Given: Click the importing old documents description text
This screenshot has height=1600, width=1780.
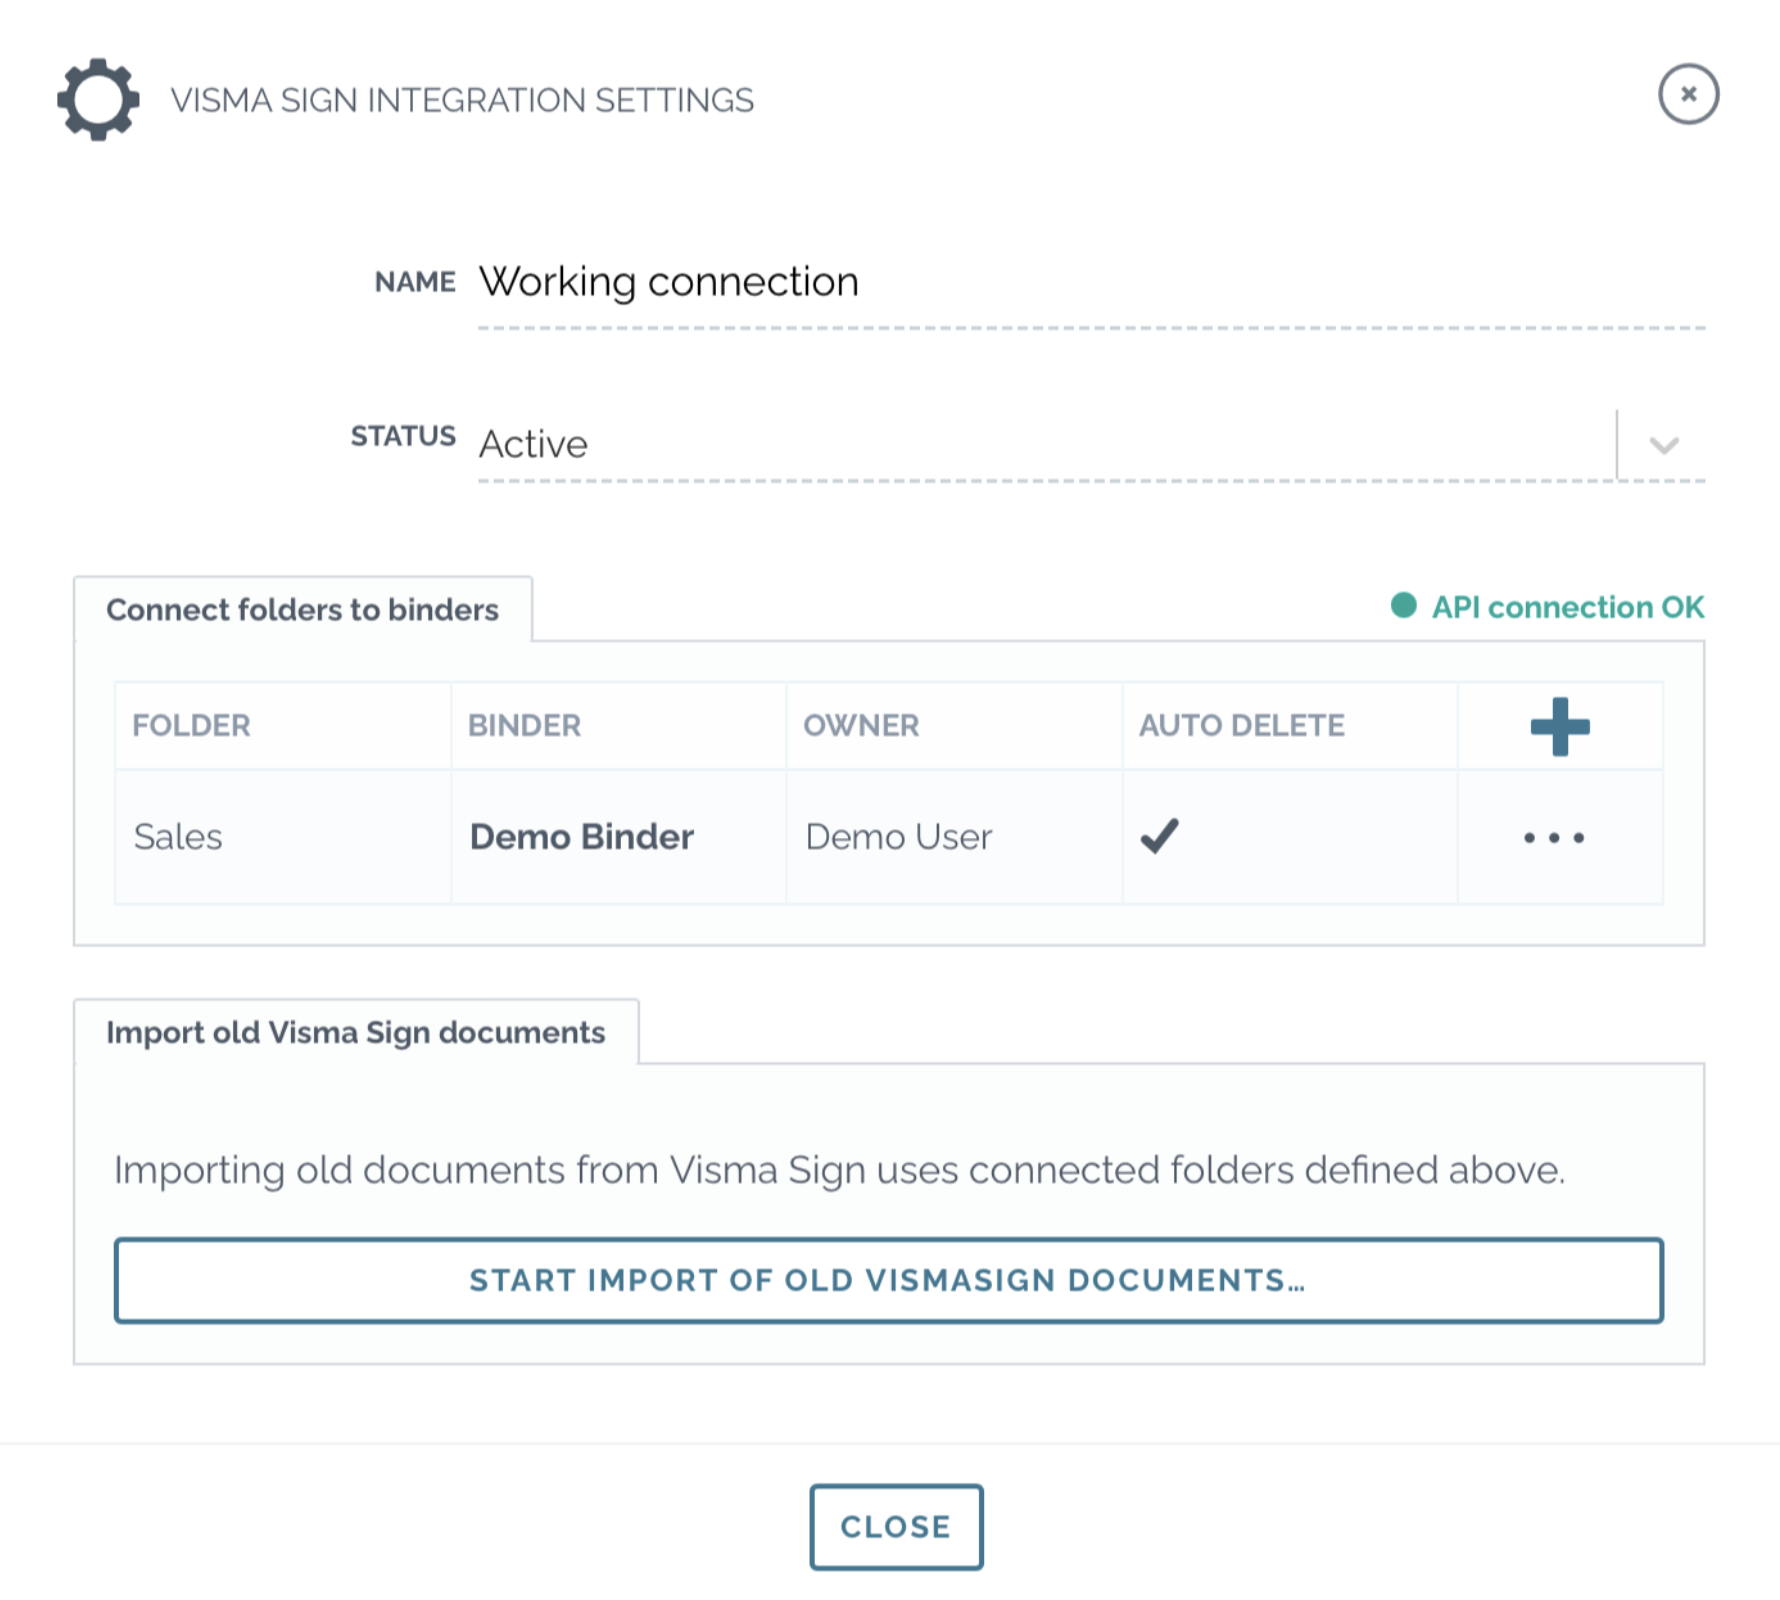Looking at the screenshot, I should [x=839, y=1170].
